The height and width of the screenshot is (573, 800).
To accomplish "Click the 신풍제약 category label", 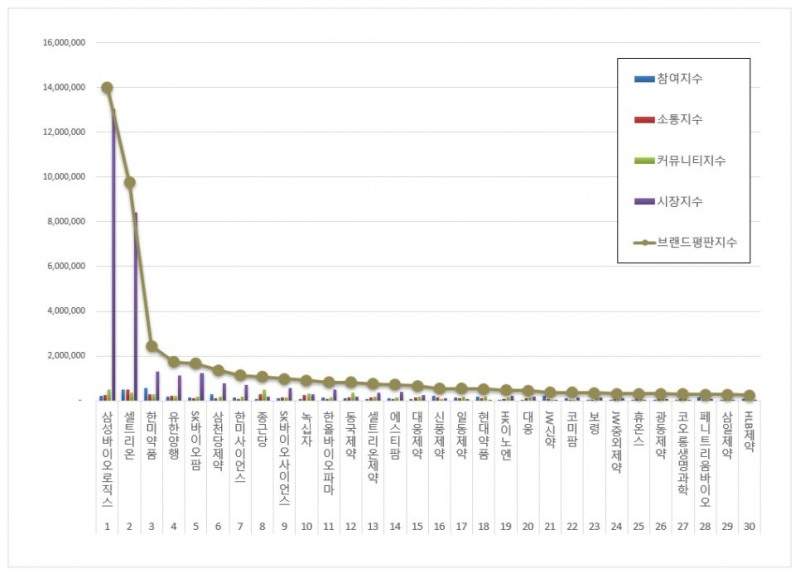I will point(439,435).
